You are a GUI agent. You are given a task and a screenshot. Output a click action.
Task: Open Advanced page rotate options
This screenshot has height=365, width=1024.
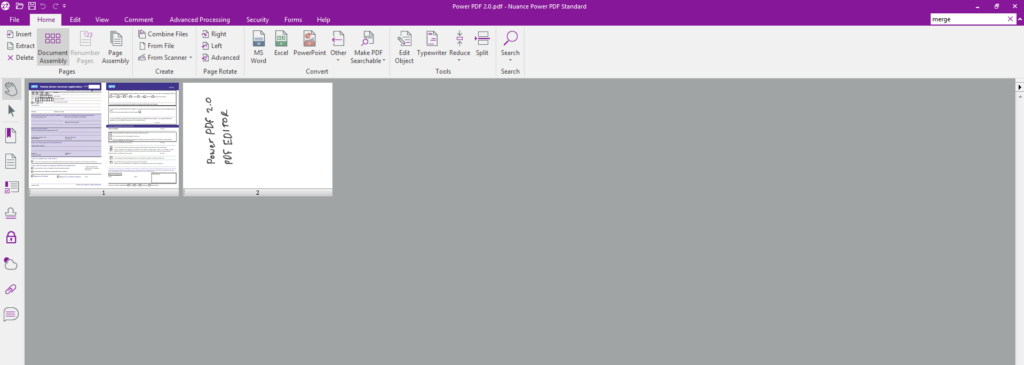point(220,57)
